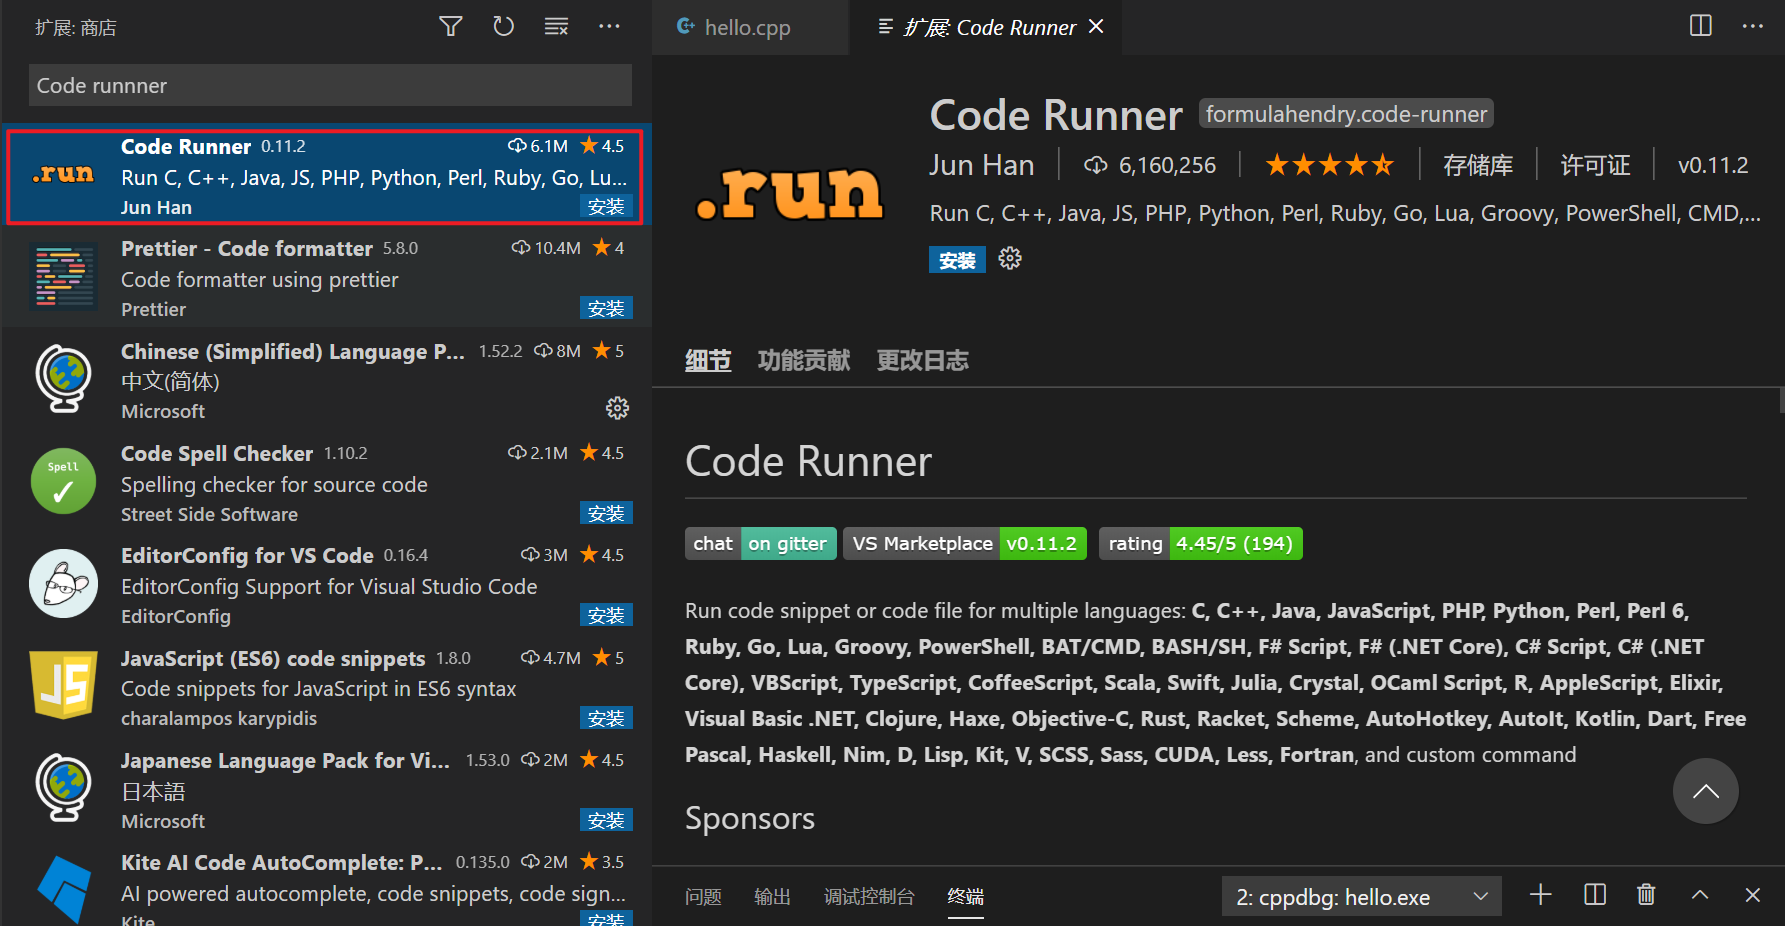The image size is (1785, 926).
Task: Install JavaScript (ES6) code snippets
Action: click(x=606, y=718)
